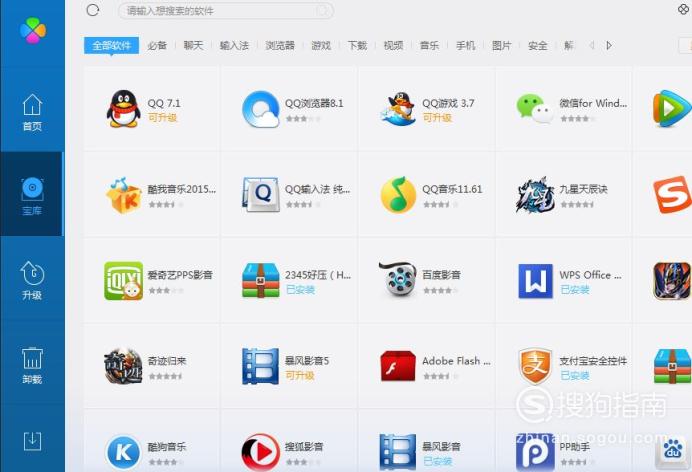This screenshot has width=692, height=472.
Task: Click the colorful clover app logo
Action: click(x=33, y=30)
